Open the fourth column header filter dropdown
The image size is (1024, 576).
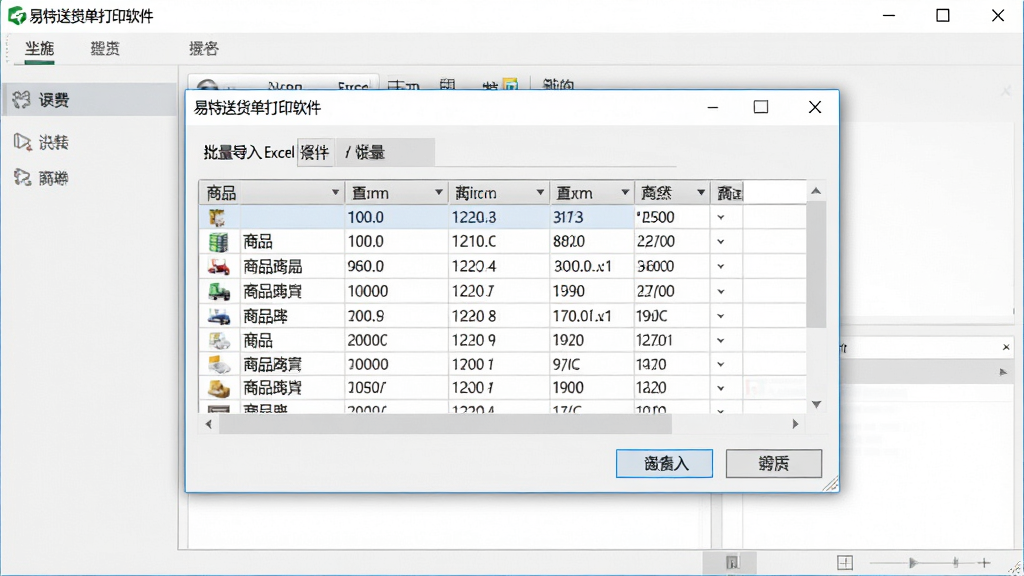click(625, 193)
